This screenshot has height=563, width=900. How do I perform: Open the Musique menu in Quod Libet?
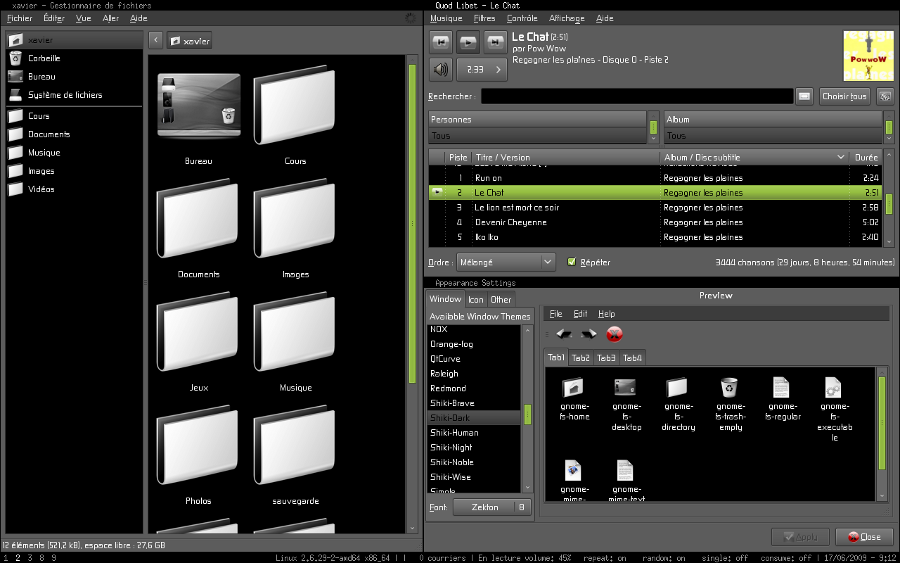446,18
